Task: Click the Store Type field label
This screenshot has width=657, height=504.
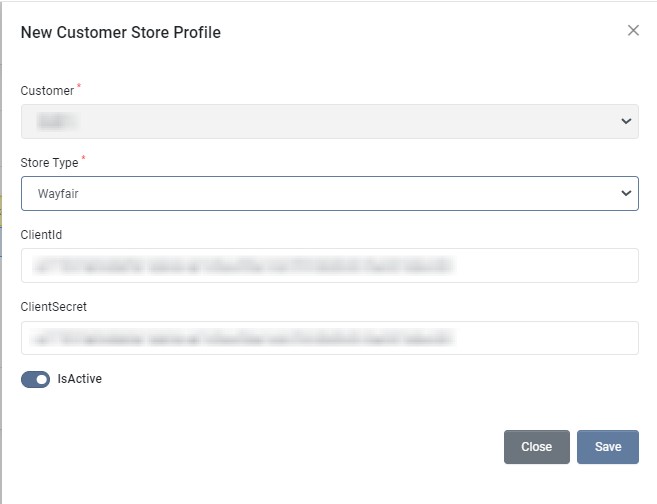Action: [x=50, y=163]
